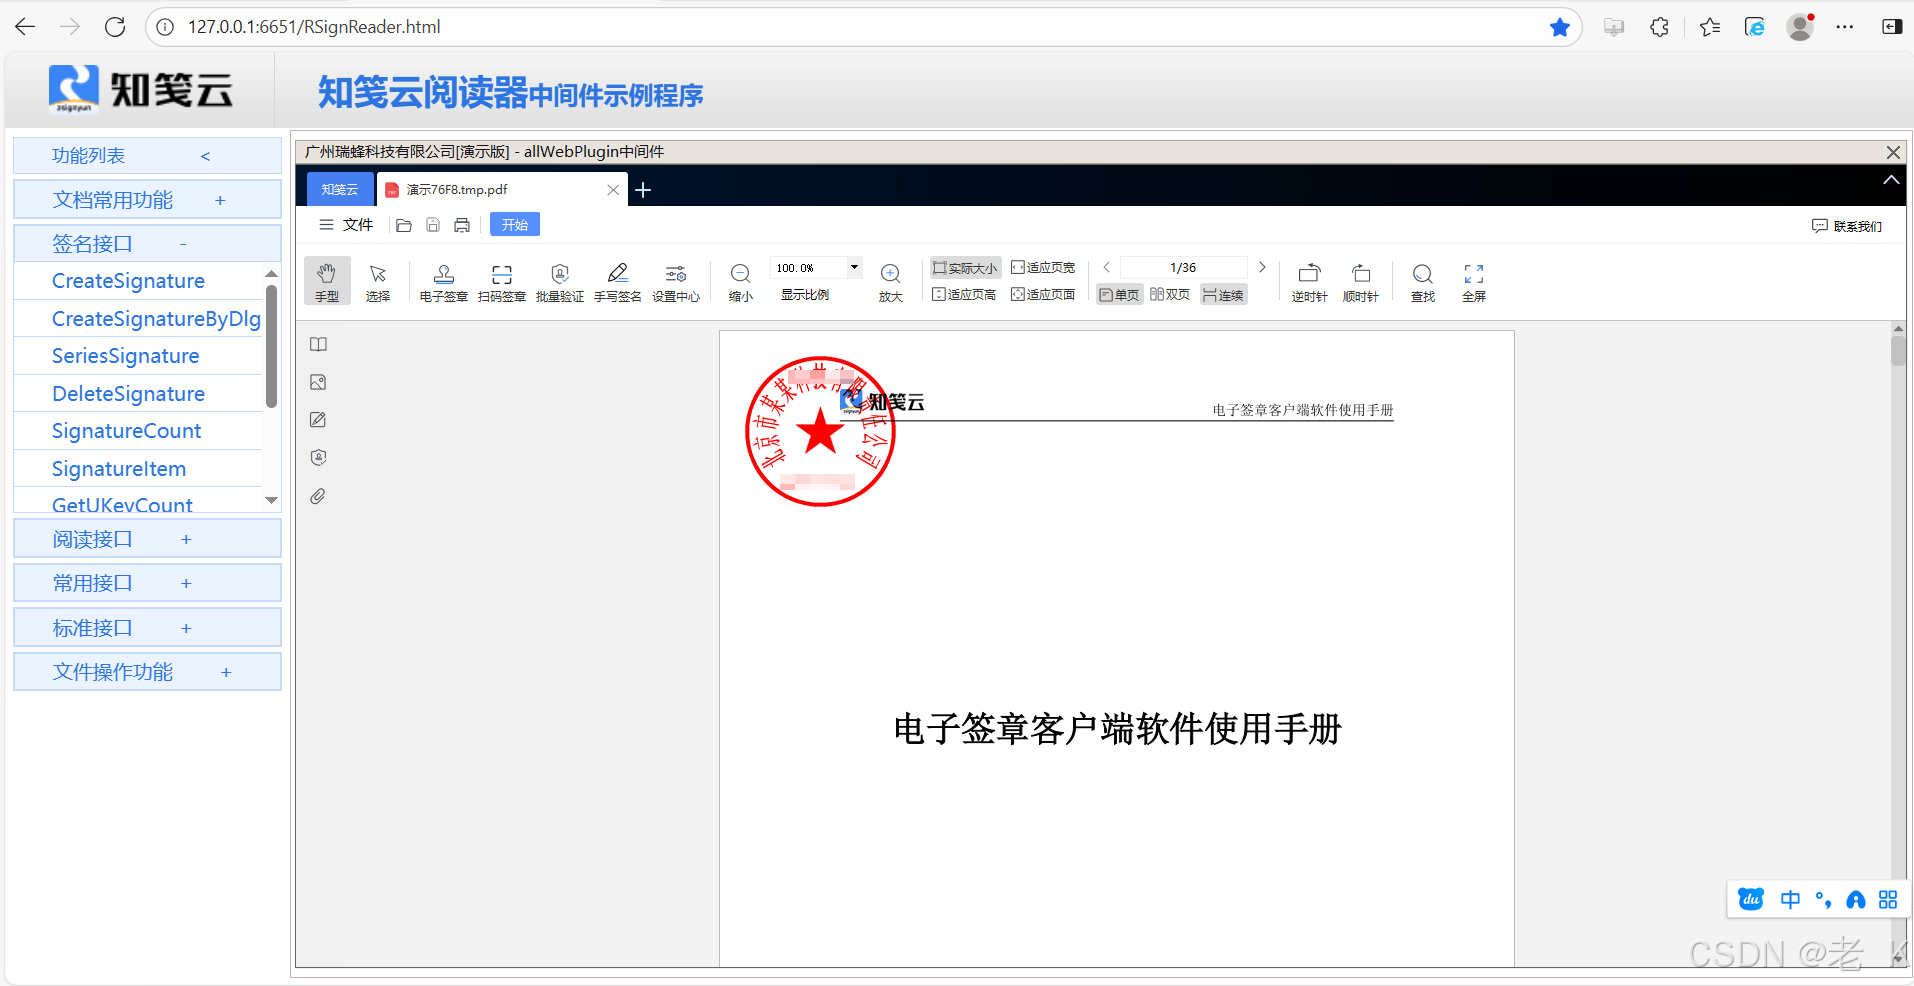This screenshot has width=1914, height=986.
Task: Click the document vertical scrollbar thumb
Action: point(1898,351)
